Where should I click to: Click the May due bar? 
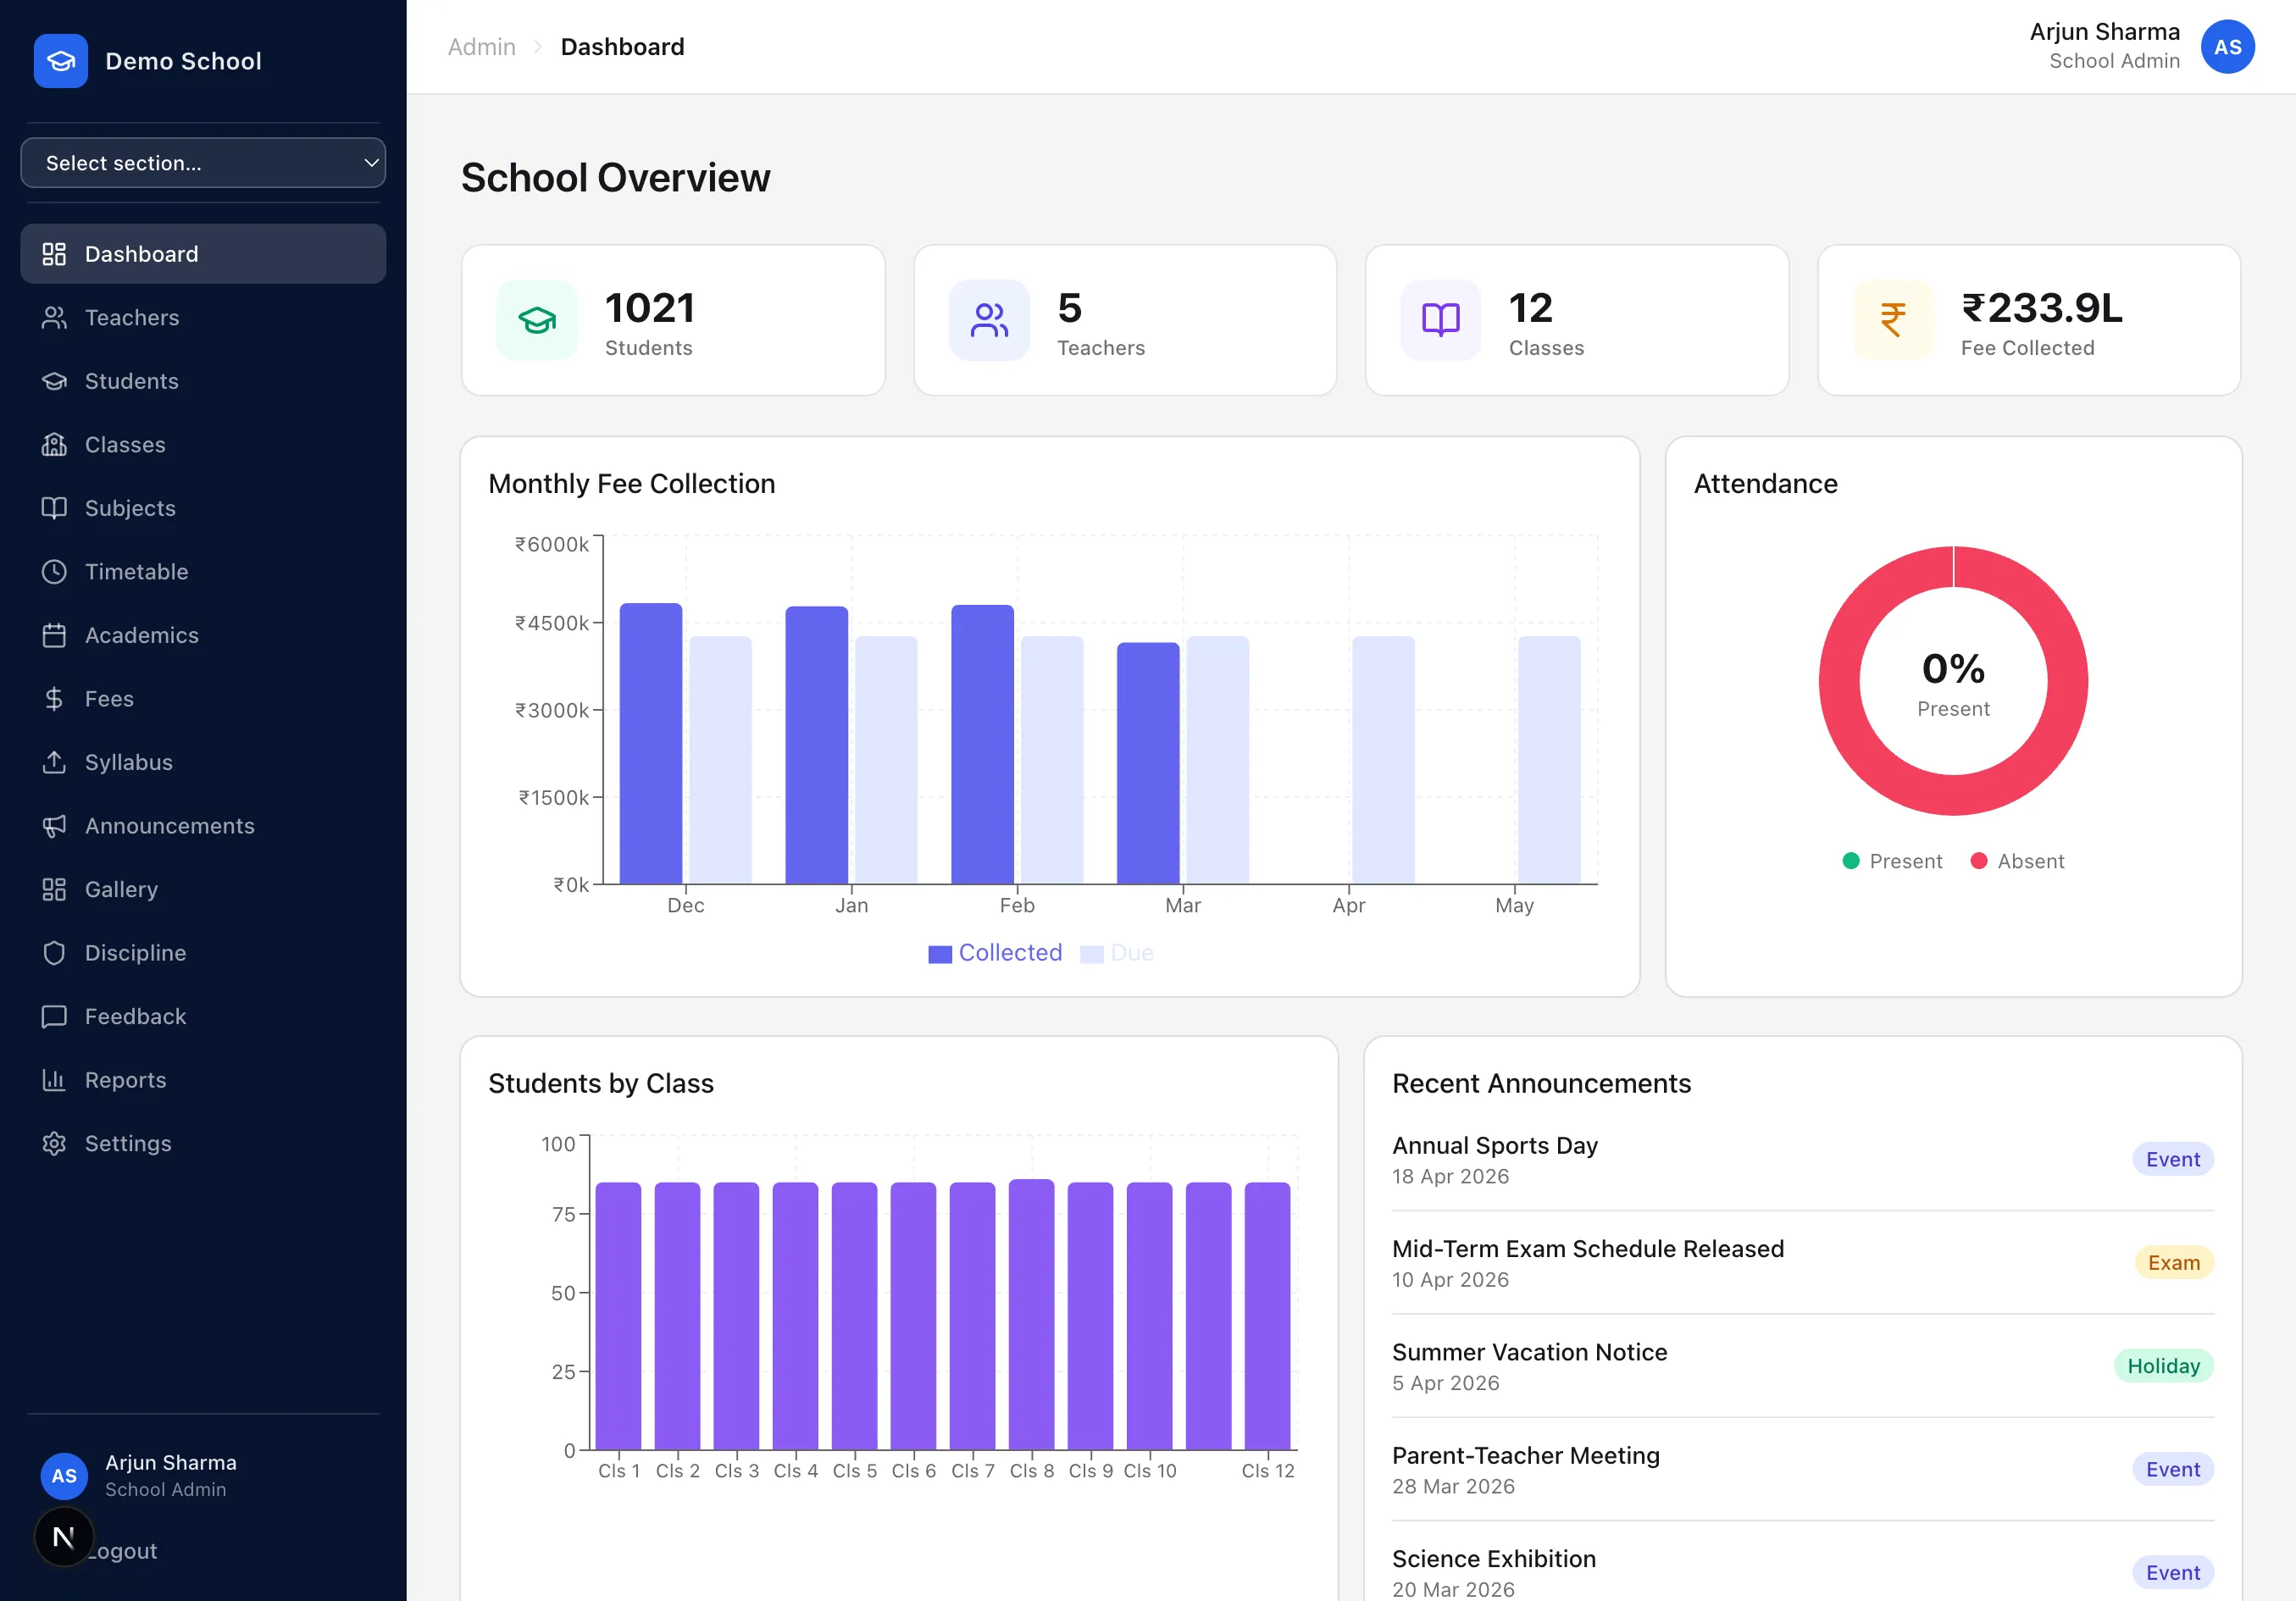(1550, 760)
